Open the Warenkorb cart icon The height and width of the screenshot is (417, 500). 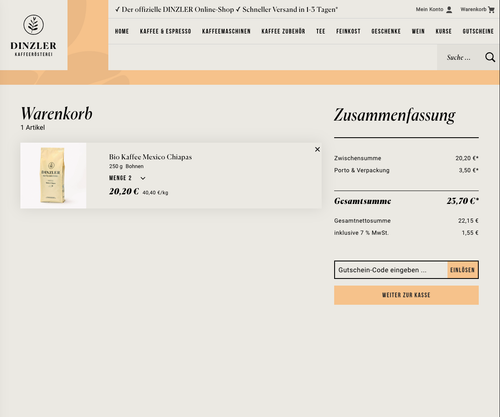491,10
